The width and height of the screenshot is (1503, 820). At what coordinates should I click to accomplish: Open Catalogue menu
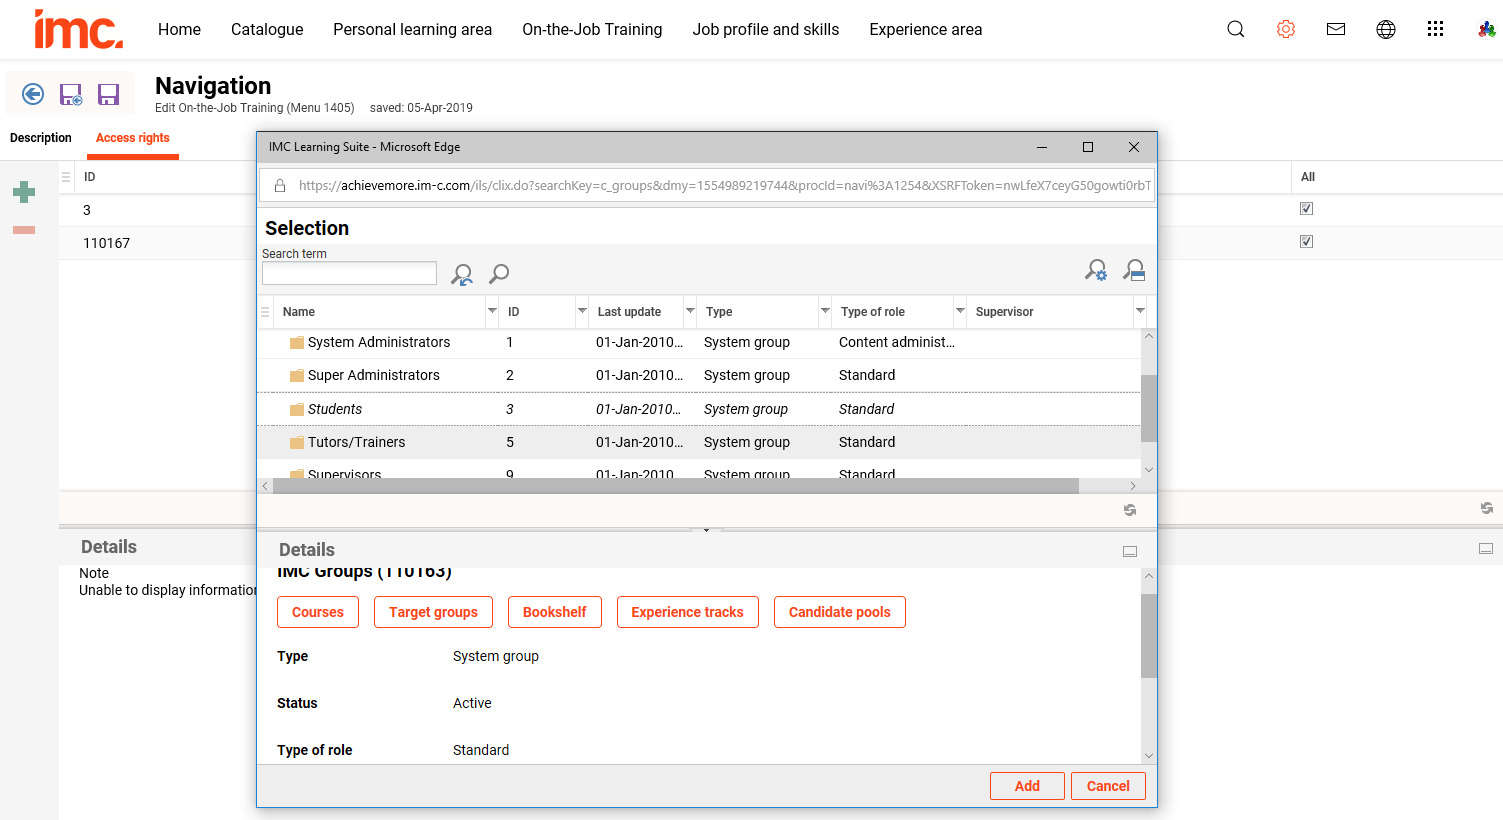(267, 30)
